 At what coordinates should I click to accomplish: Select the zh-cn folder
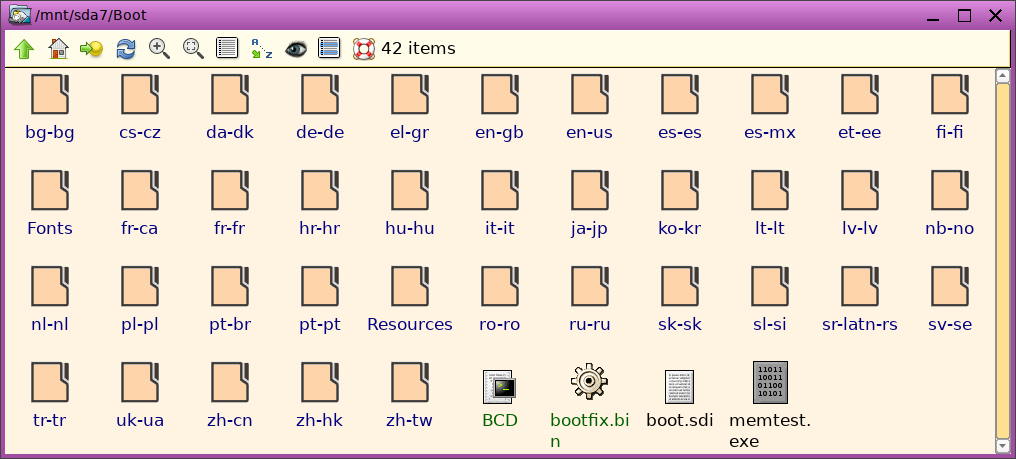230,395
